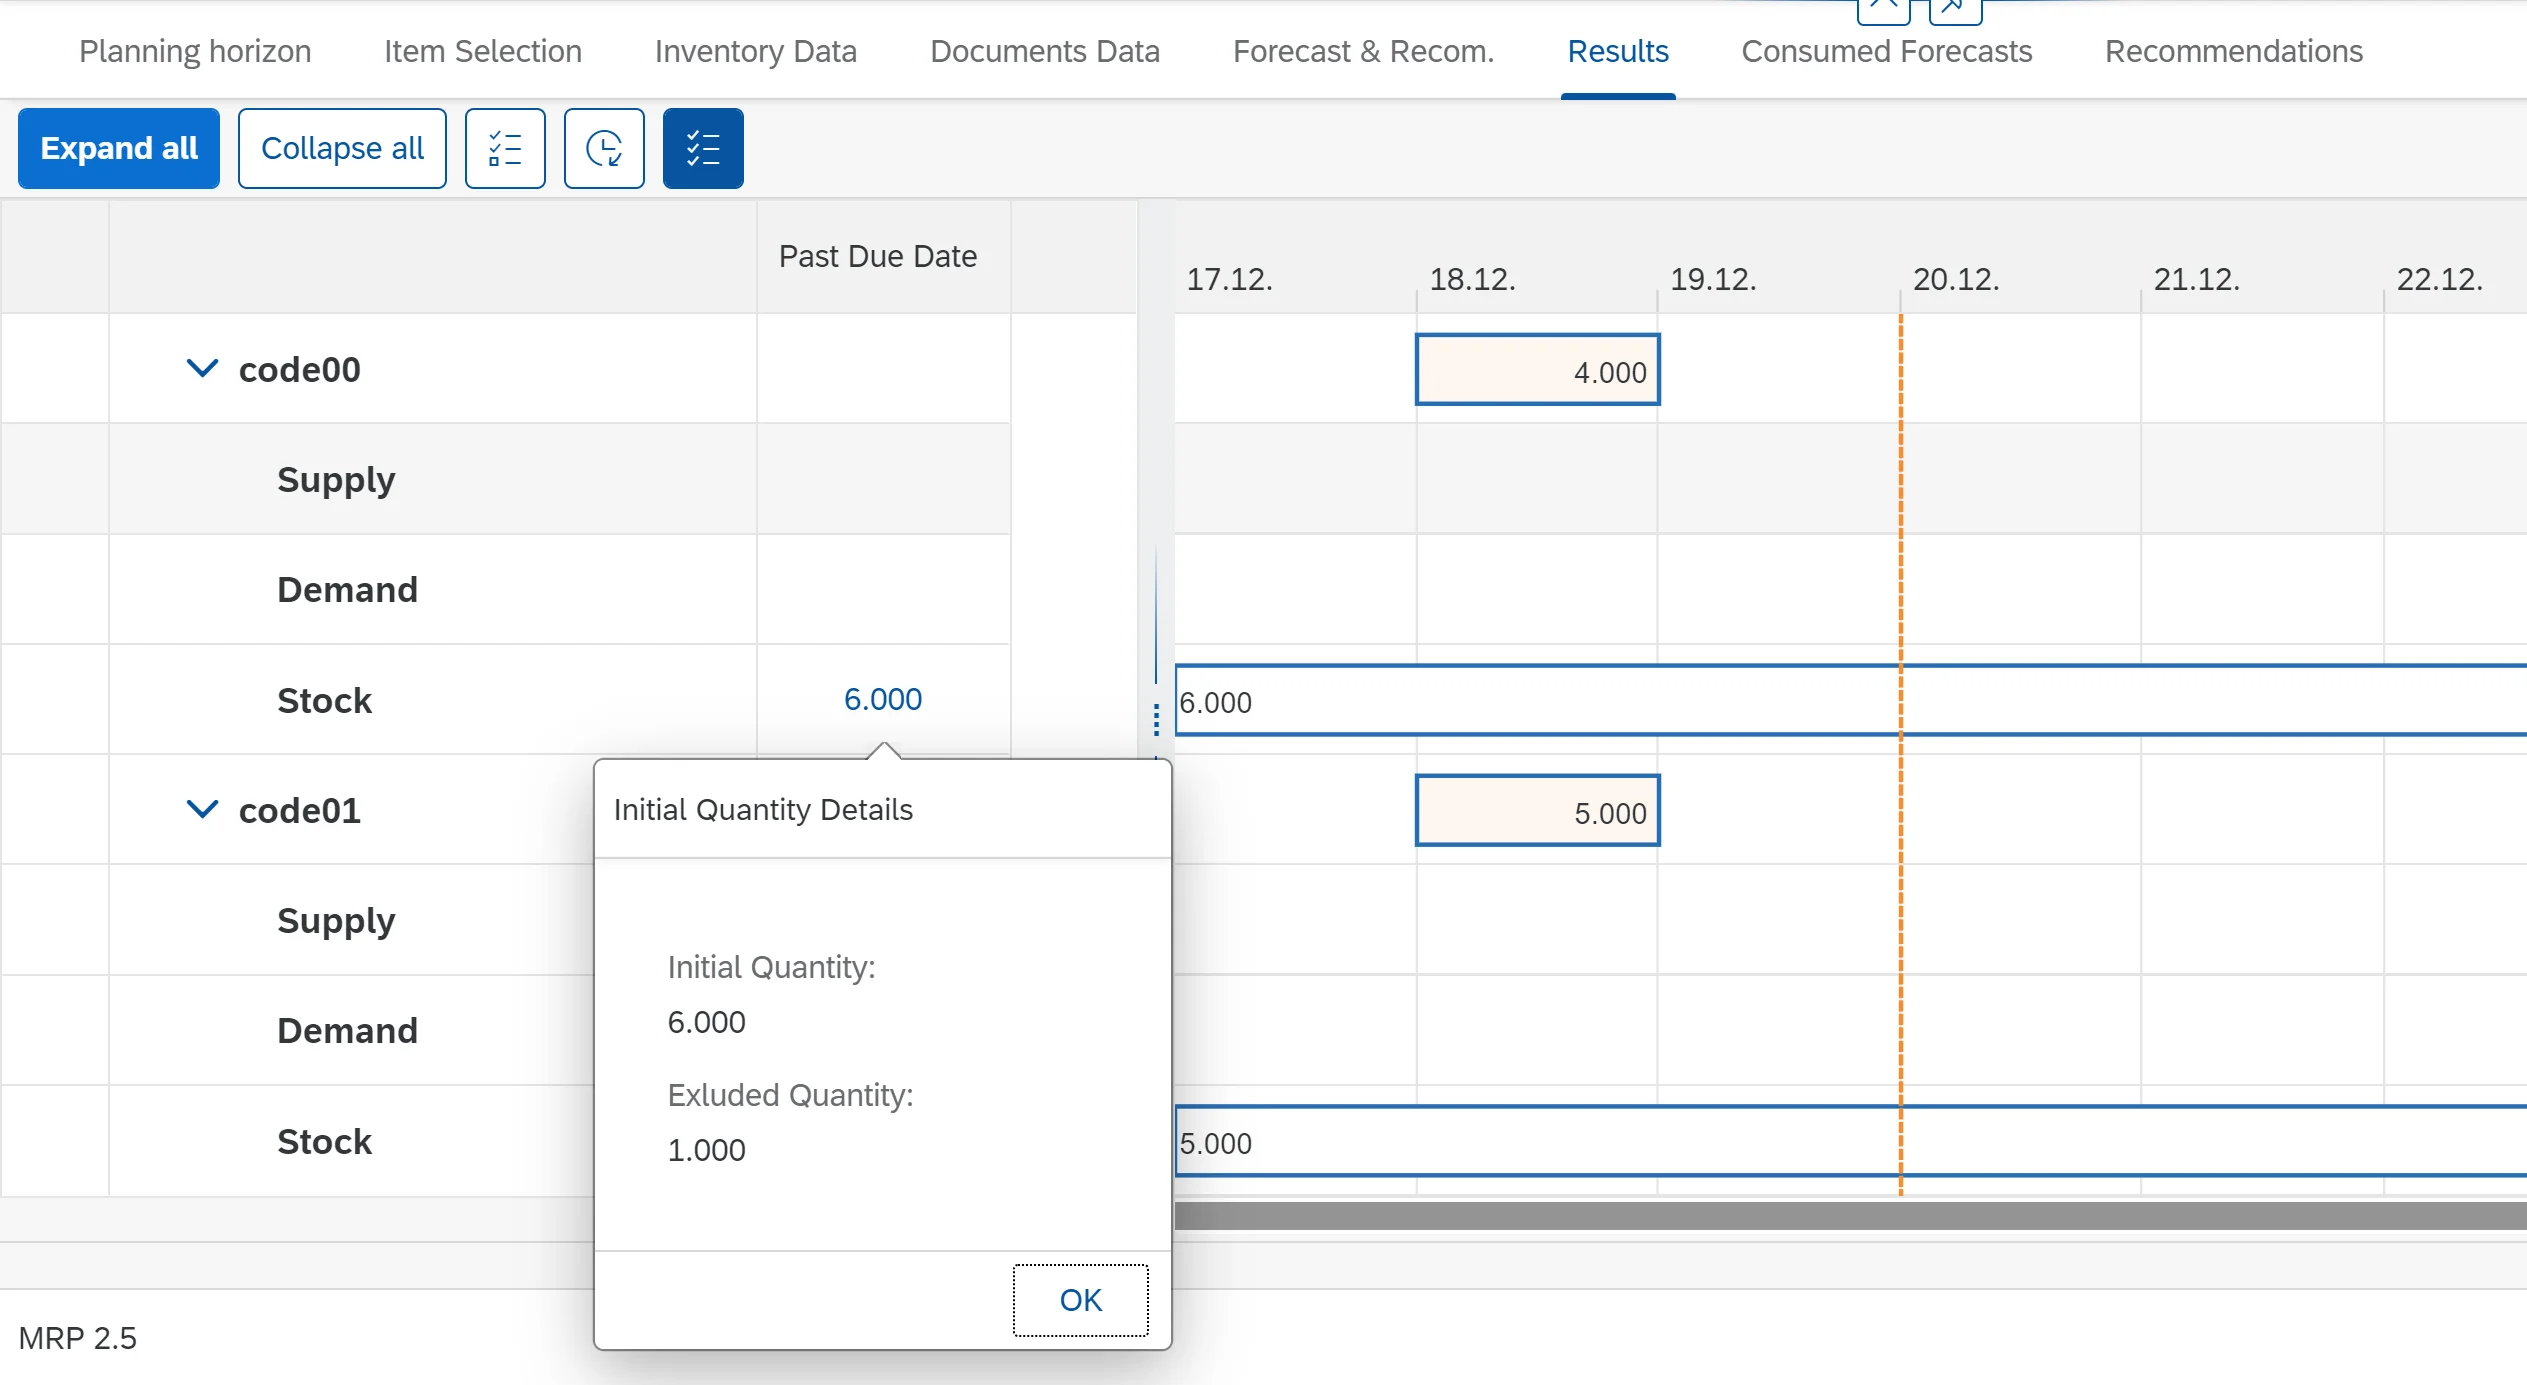Open the Inventory Data tab
This screenshot has width=2527, height=1385.
(755, 51)
